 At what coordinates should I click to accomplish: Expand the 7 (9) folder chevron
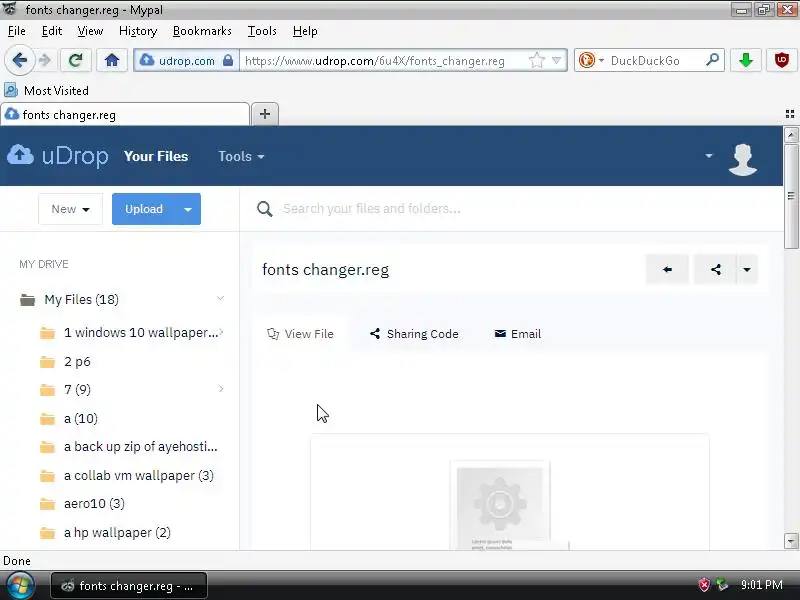[x=221, y=389]
